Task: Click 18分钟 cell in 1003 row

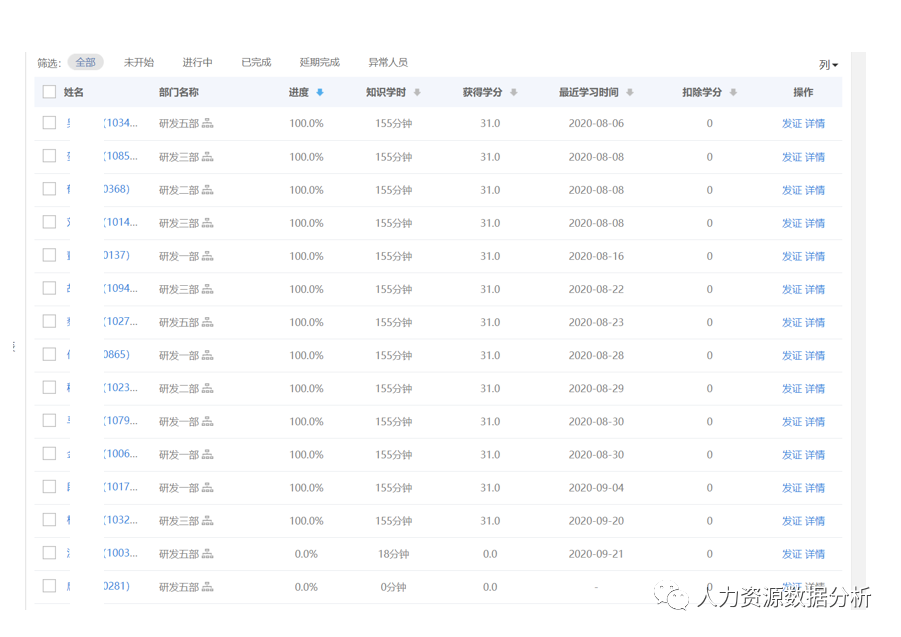Action: (394, 554)
